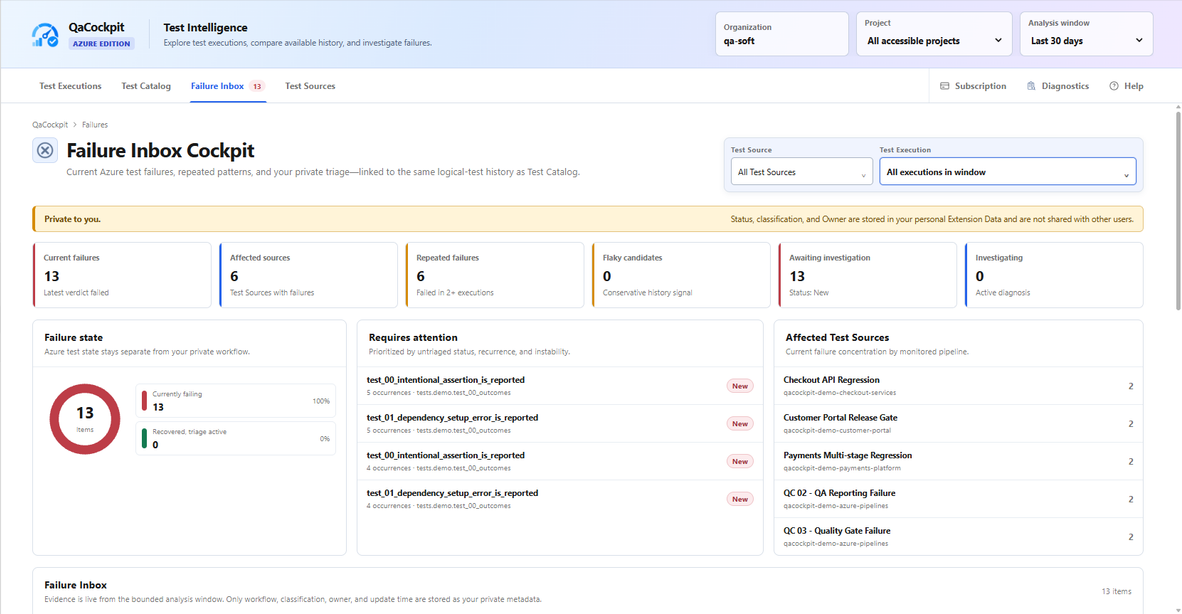Click the Investigating card
The width and height of the screenshot is (1182, 614).
[1054, 275]
